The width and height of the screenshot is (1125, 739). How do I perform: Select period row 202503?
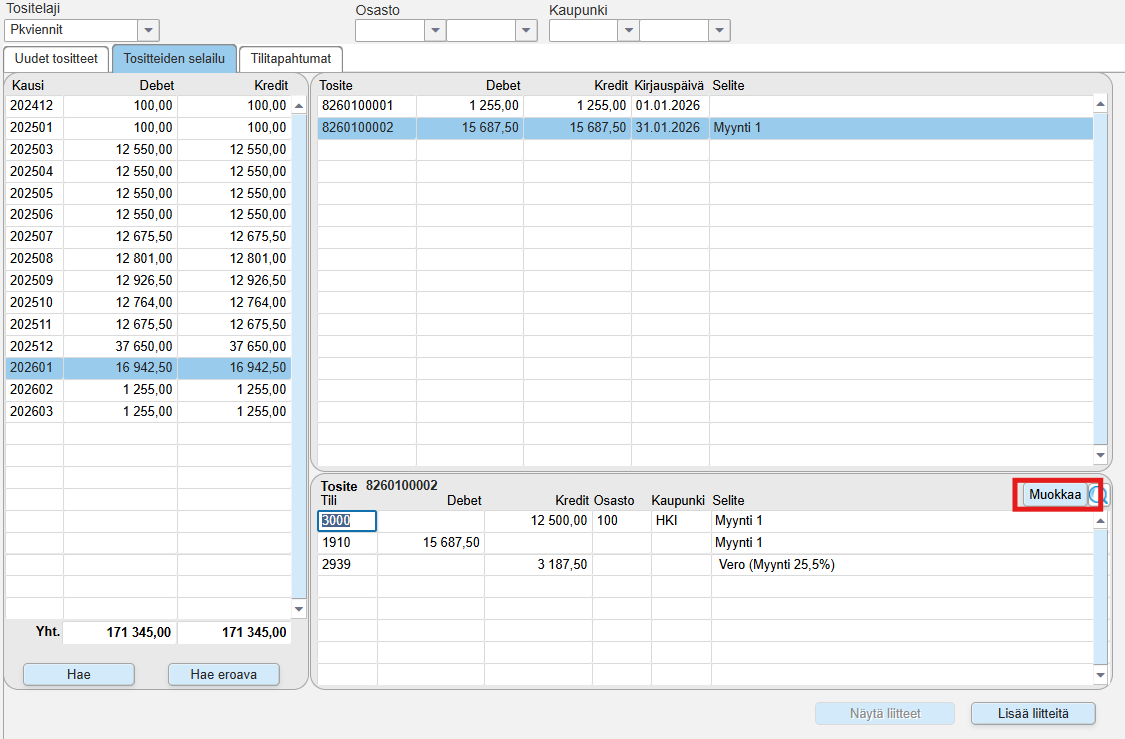click(x=149, y=149)
